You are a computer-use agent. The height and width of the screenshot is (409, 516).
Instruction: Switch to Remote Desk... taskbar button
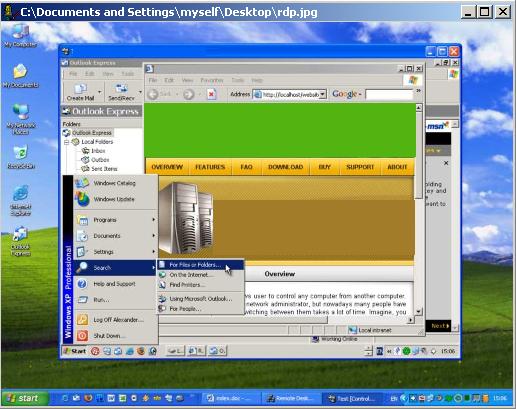[291, 398]
